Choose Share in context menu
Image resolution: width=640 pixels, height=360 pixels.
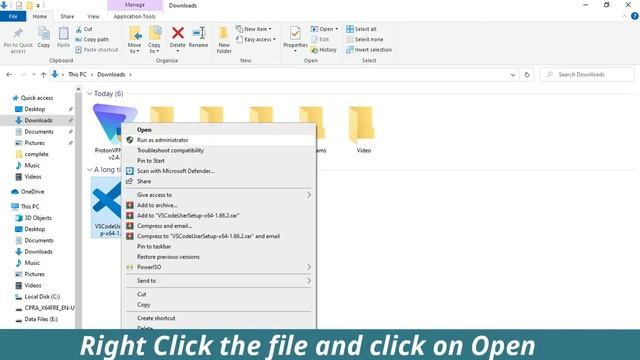tap(220, 181)
